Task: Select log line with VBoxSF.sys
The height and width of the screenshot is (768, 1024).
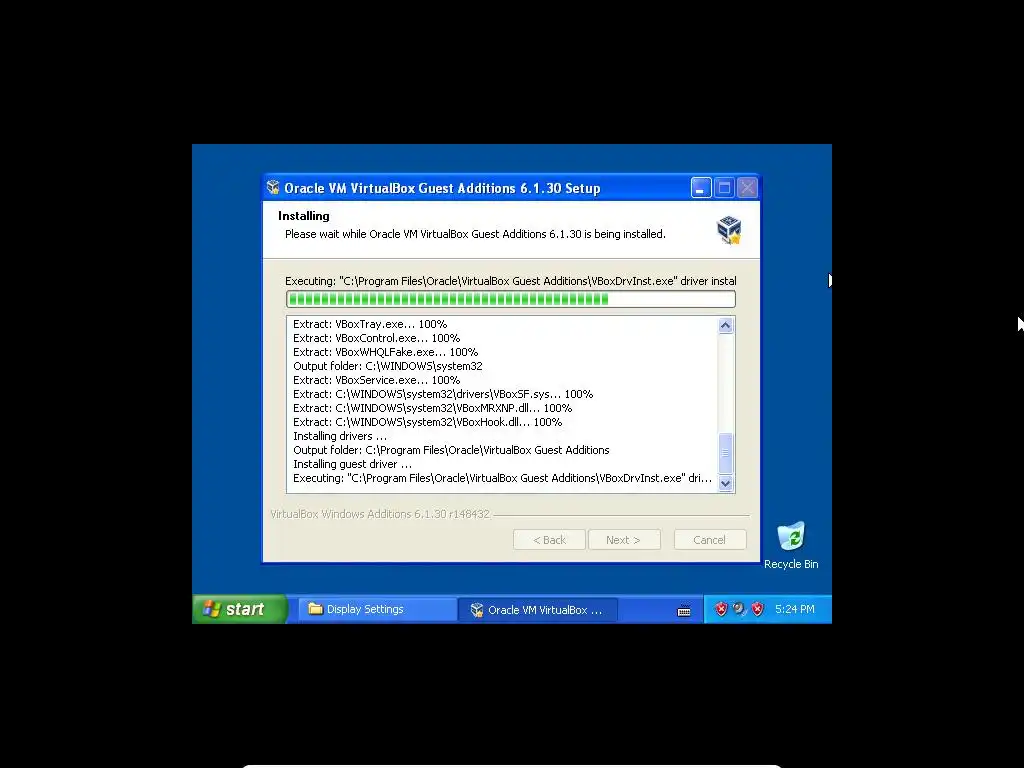Action: click(443, 394)
